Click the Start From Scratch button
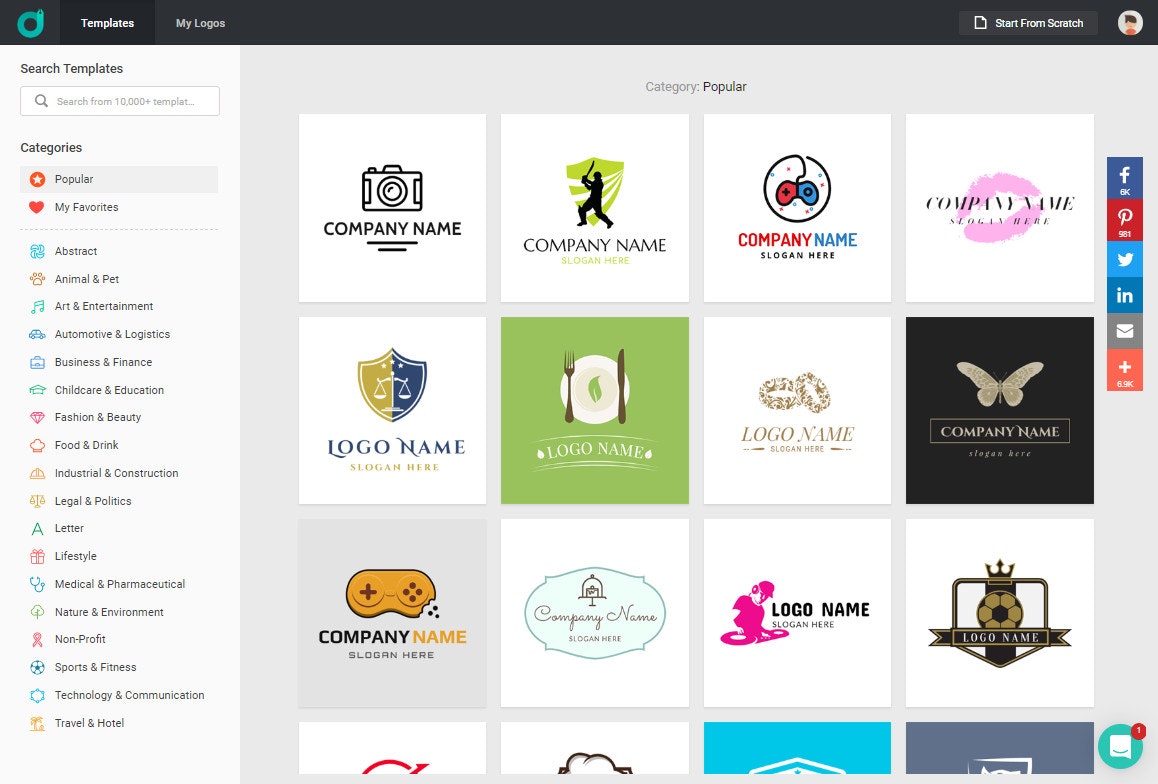 point(1028,22)
